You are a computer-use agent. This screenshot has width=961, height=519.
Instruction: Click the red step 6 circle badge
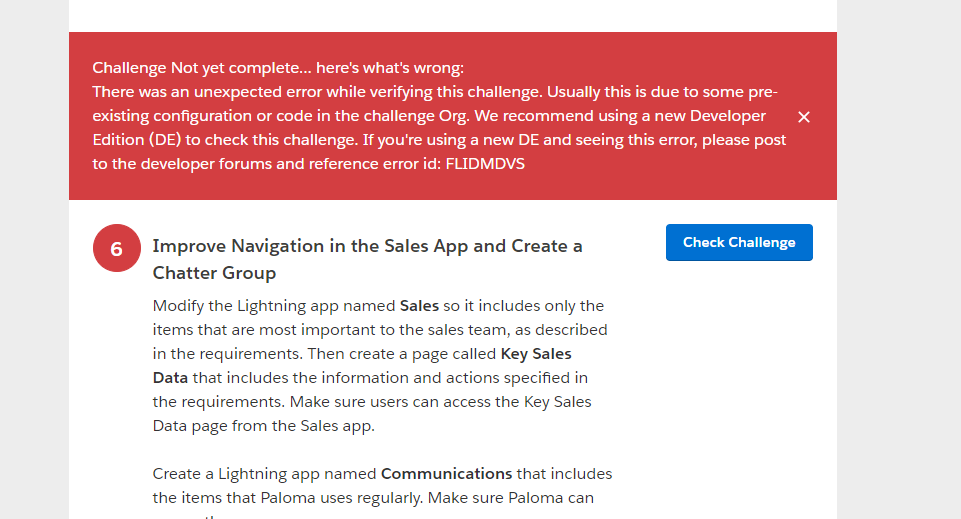(x=116, y=248)
